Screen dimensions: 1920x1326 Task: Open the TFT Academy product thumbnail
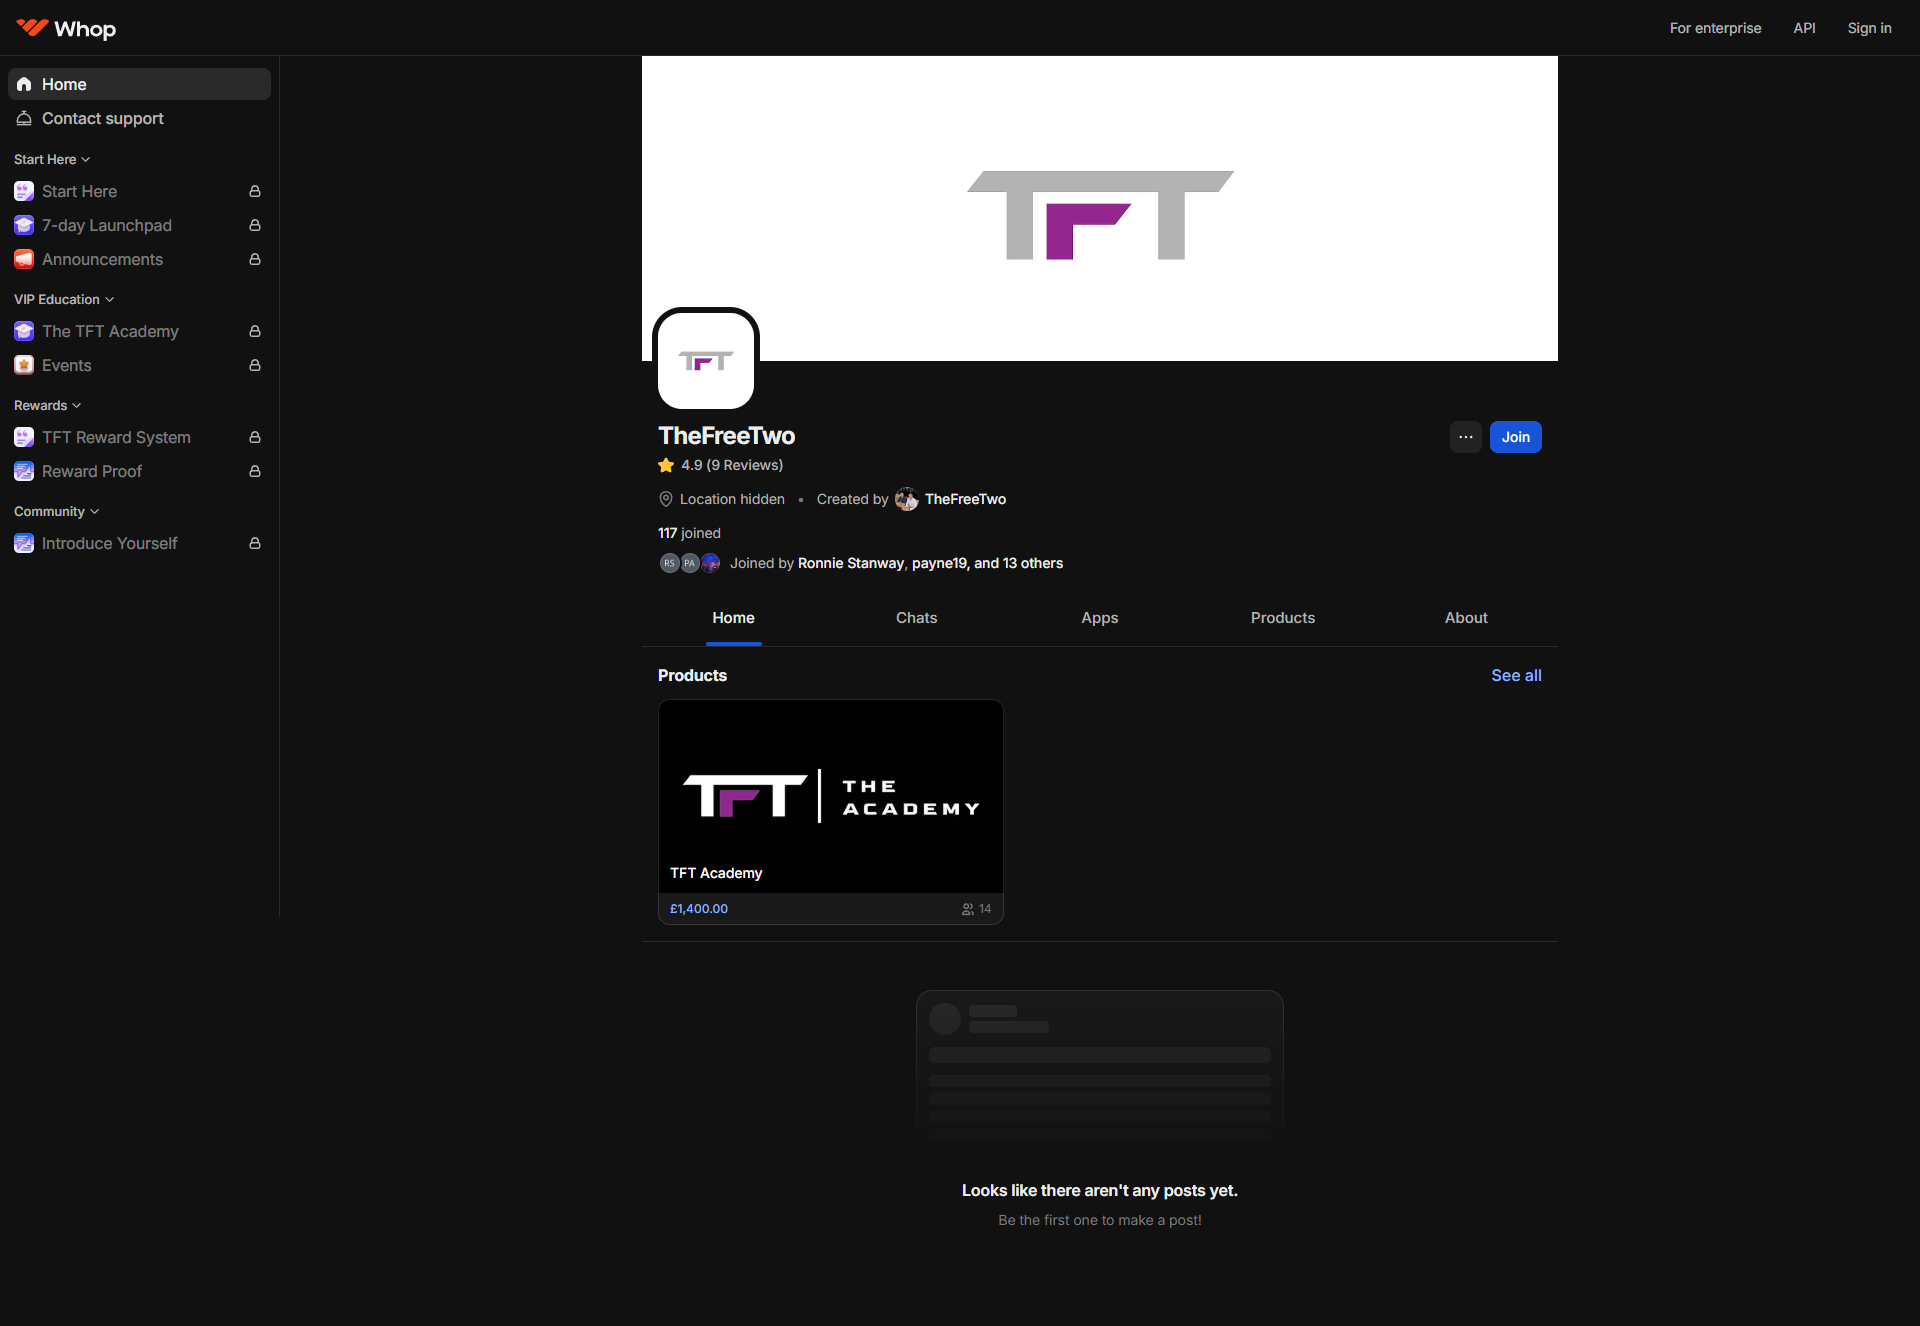pyautogui.click(x=831, y=796)
